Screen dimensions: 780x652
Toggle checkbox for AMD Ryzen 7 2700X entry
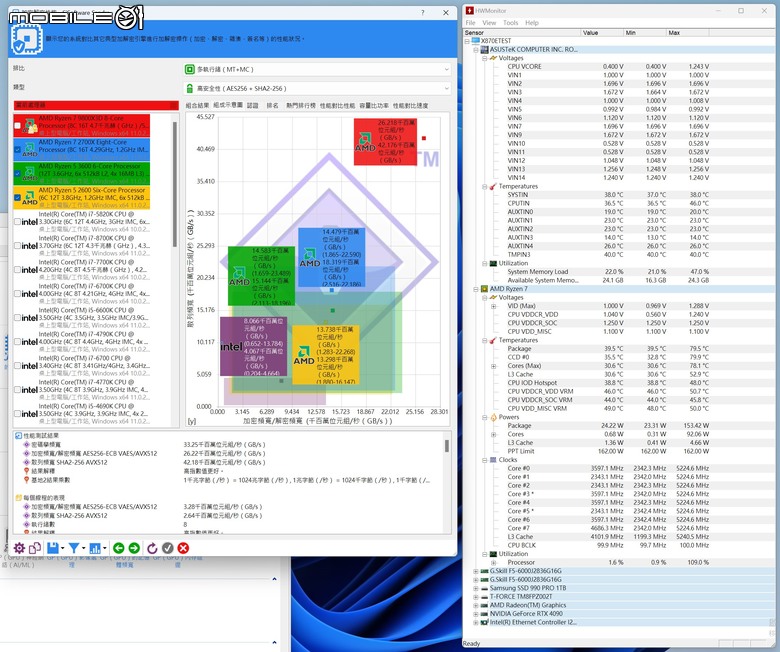(18, 149)
